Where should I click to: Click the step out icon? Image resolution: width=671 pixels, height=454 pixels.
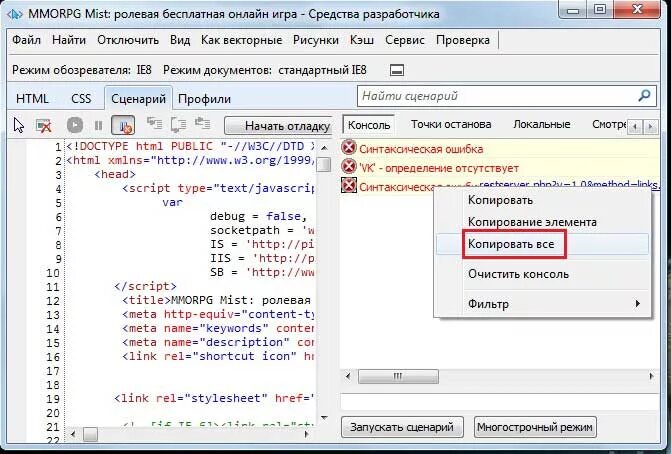(202, 124)
